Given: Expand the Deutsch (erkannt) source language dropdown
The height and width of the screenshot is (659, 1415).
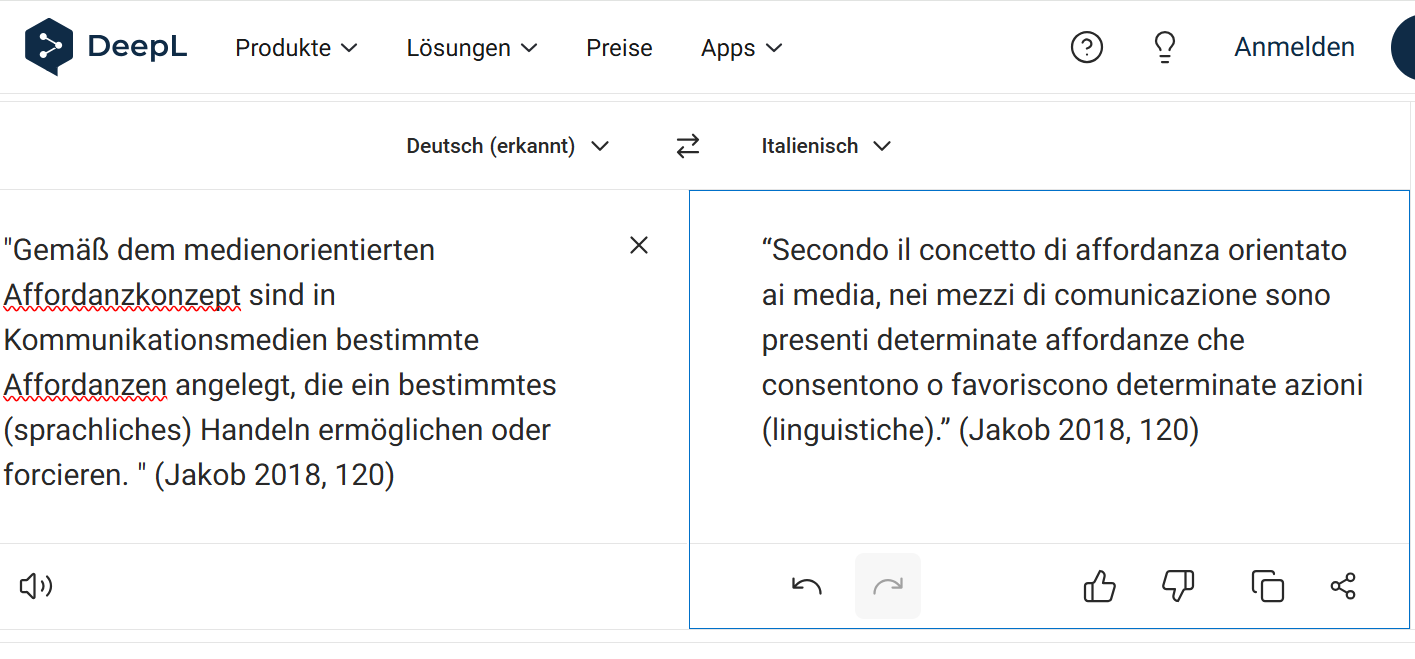Looking at the screenshot, I should coord(507,146).
